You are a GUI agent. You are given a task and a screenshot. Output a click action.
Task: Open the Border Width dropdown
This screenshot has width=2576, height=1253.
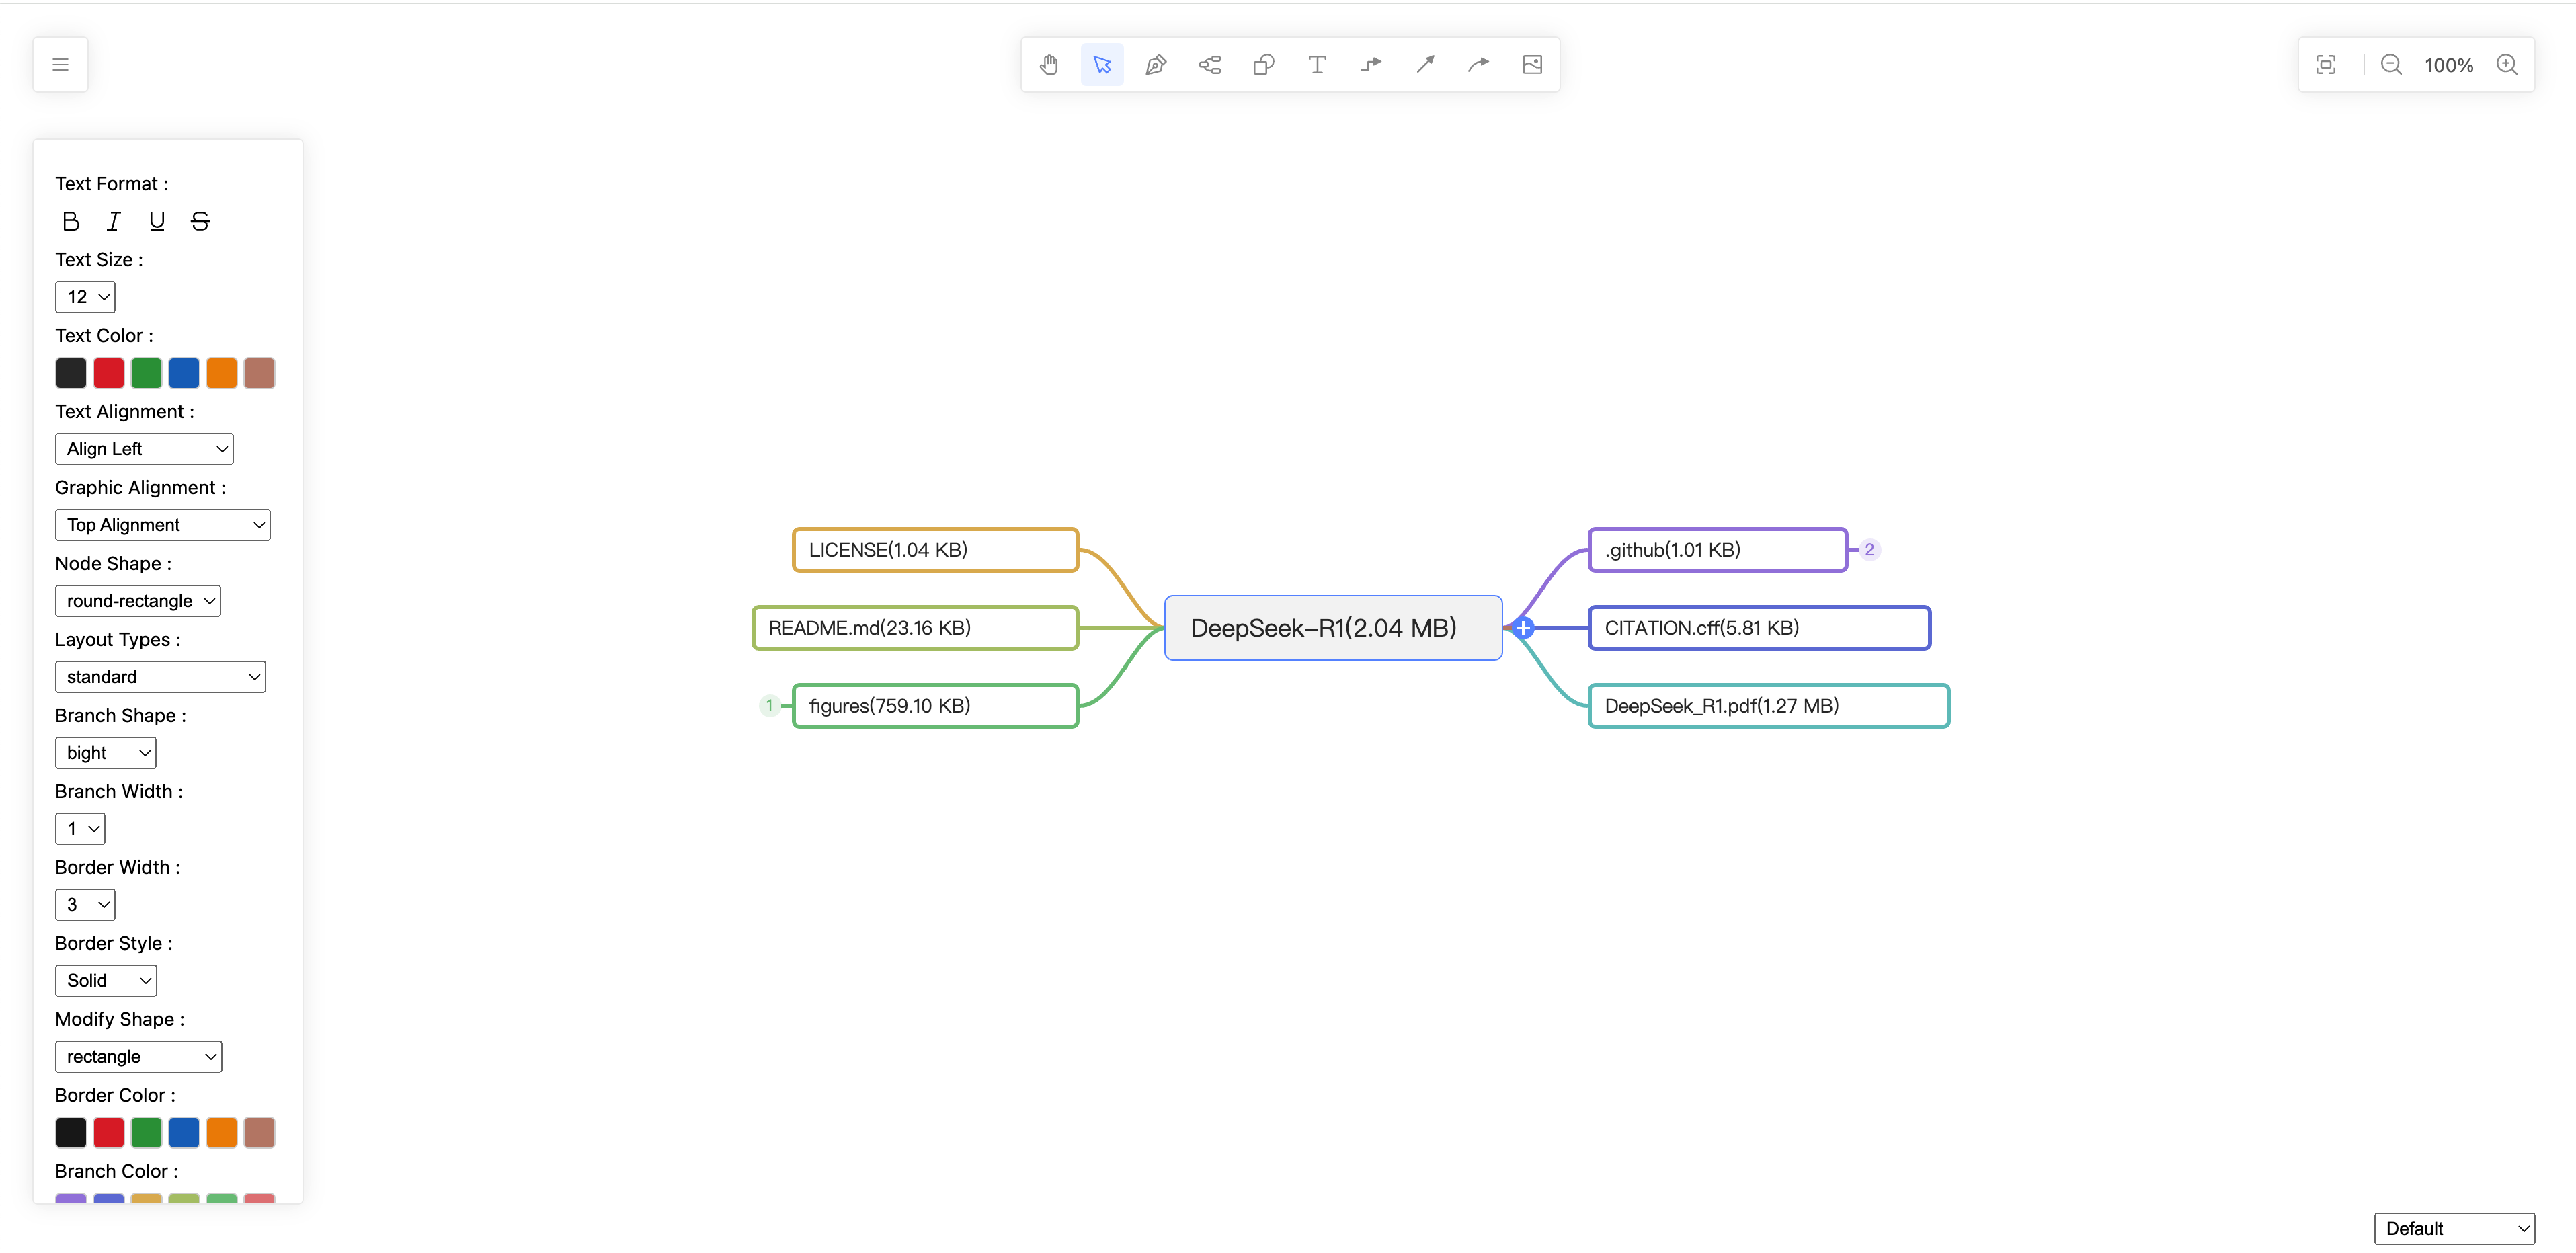(85, 905)
